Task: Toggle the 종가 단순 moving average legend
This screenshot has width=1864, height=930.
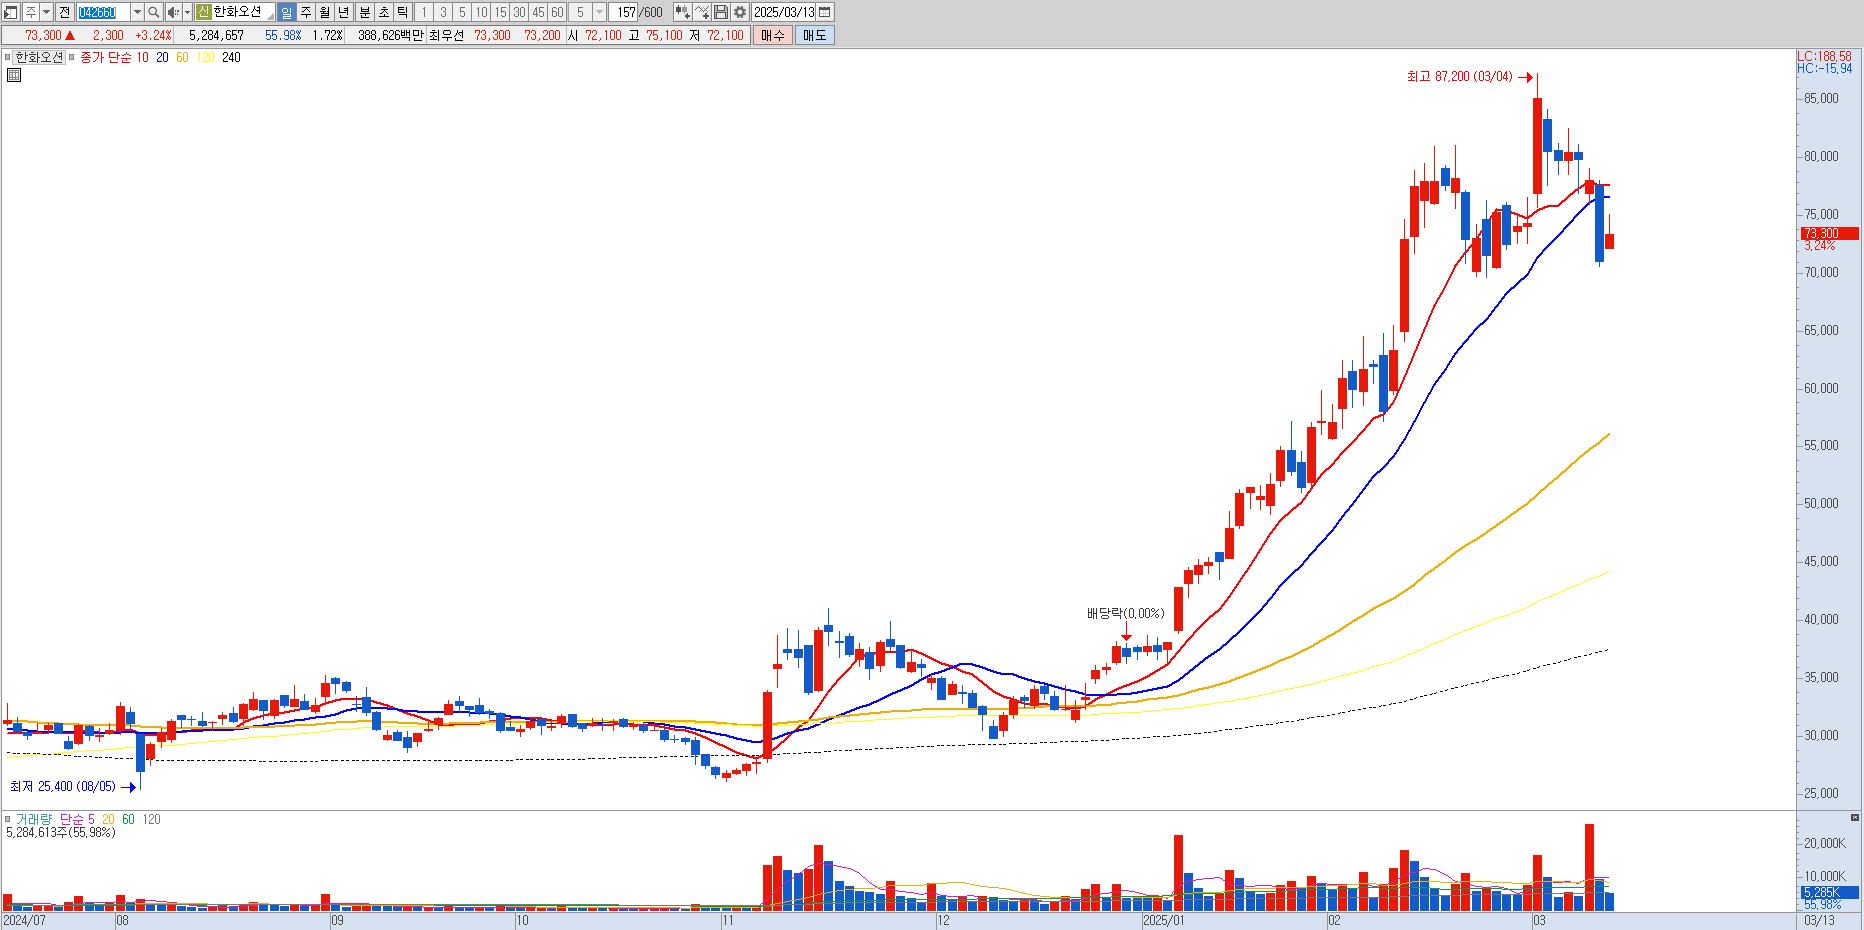Action: 105,57
